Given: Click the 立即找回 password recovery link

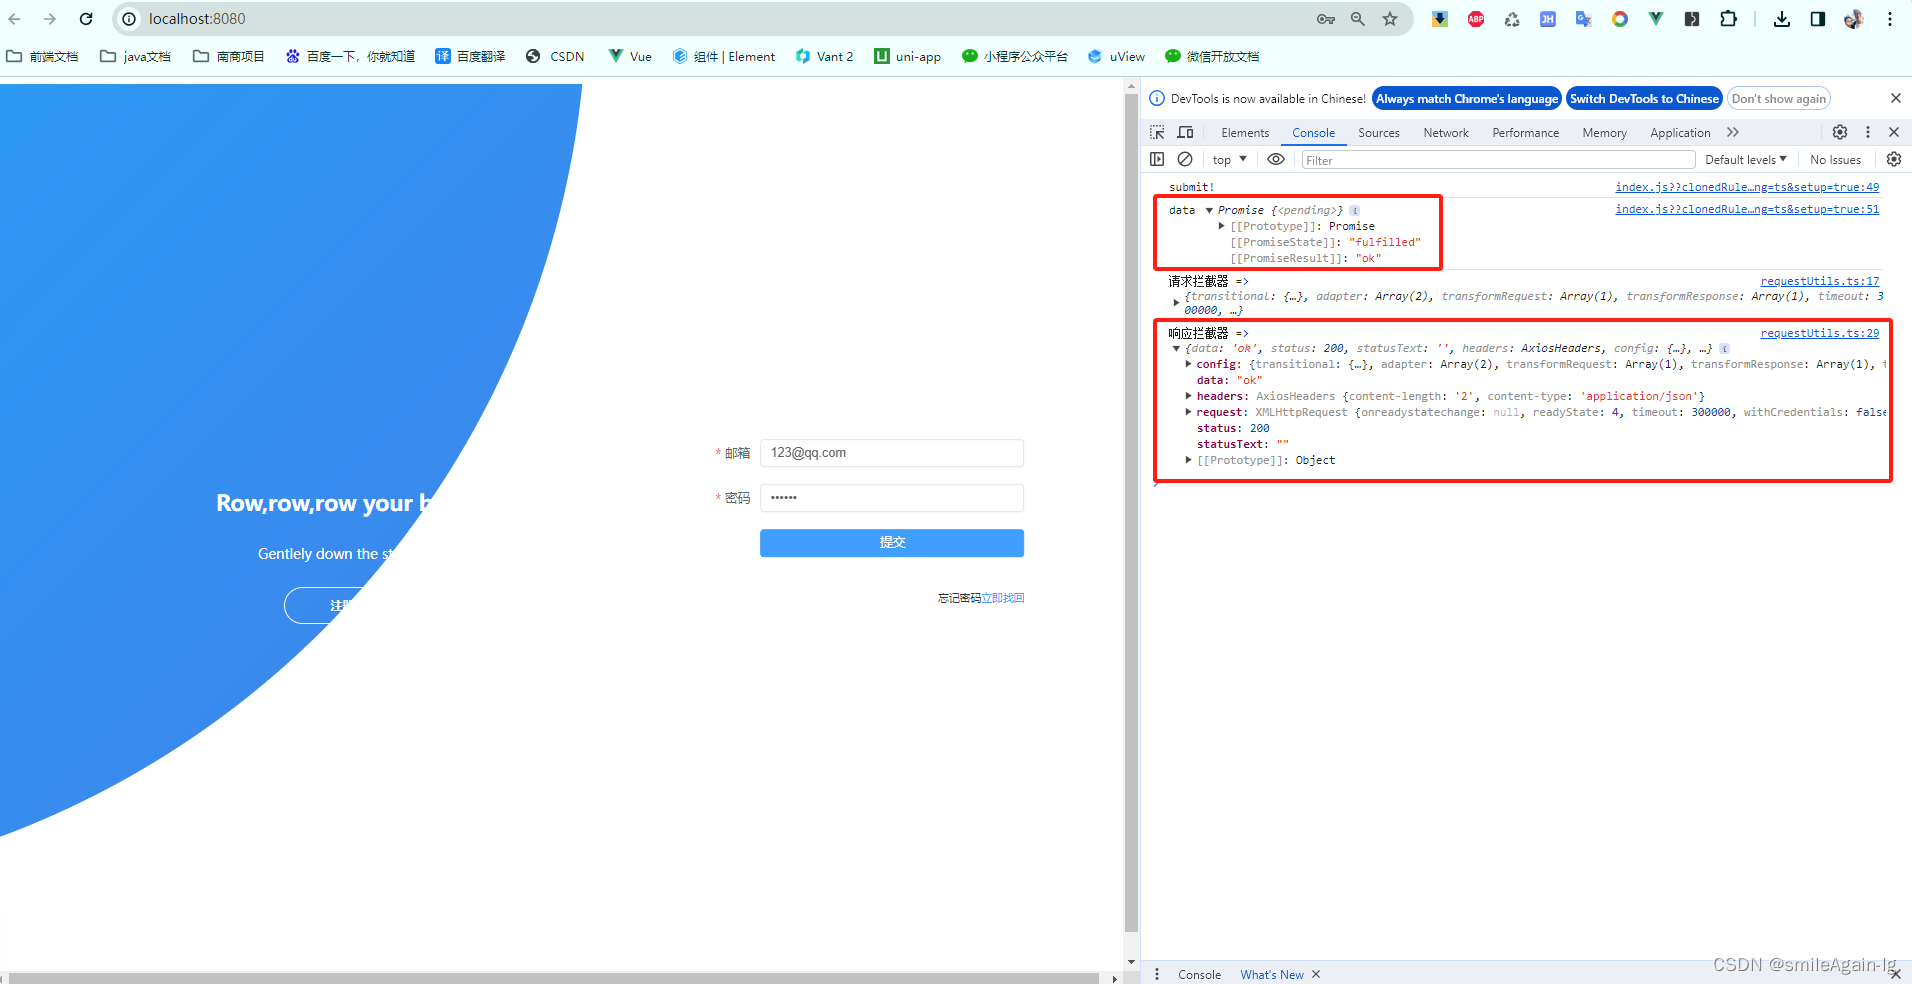Looking at the screenshot, I should (1003, 598).
